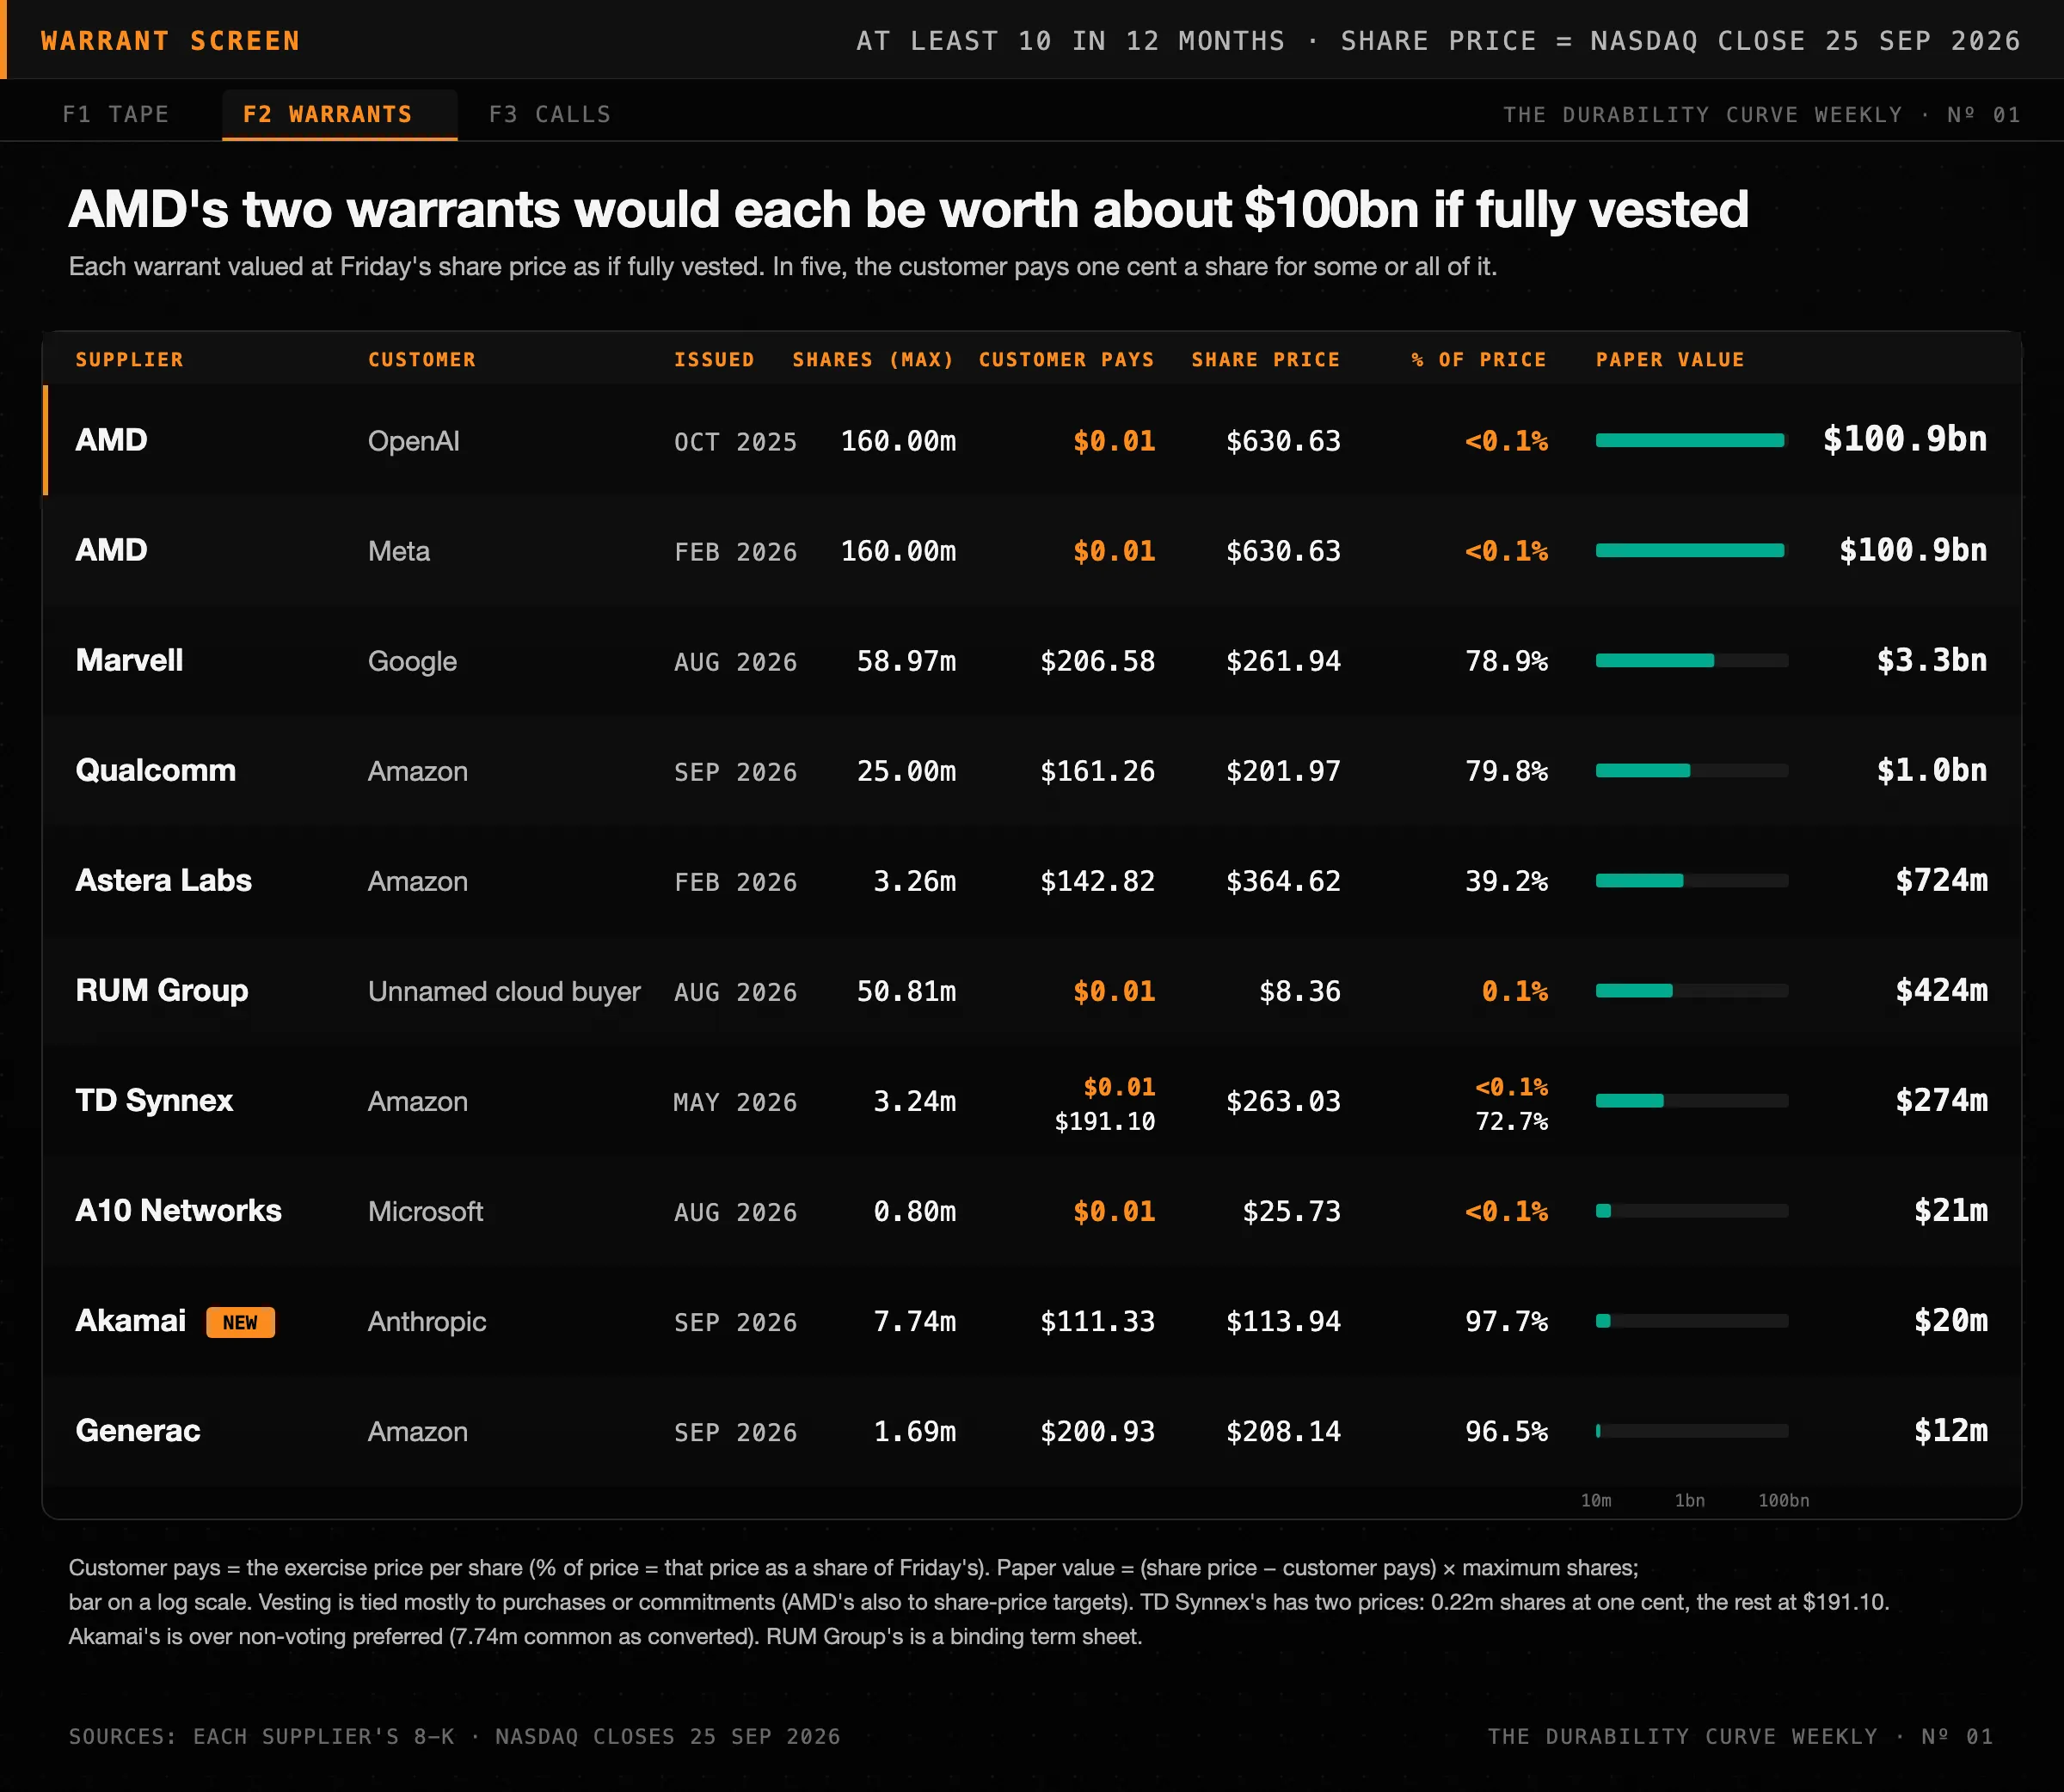
Task: Select the Generac supplier row
Action: click(1032, 1430)
